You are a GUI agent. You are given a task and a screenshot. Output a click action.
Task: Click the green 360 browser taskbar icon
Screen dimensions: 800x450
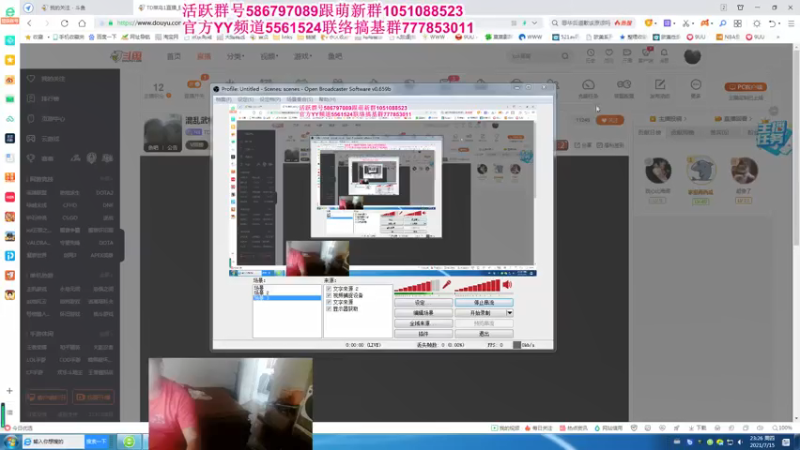pos(129,442)
